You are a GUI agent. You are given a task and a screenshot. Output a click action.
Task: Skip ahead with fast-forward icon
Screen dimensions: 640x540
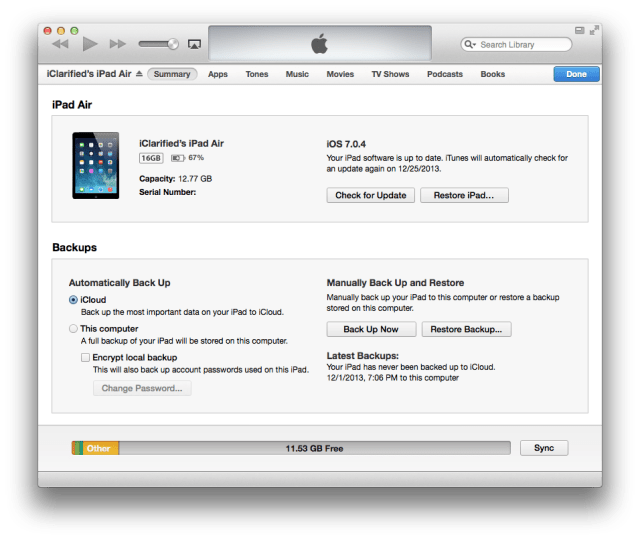pos(118,44)
